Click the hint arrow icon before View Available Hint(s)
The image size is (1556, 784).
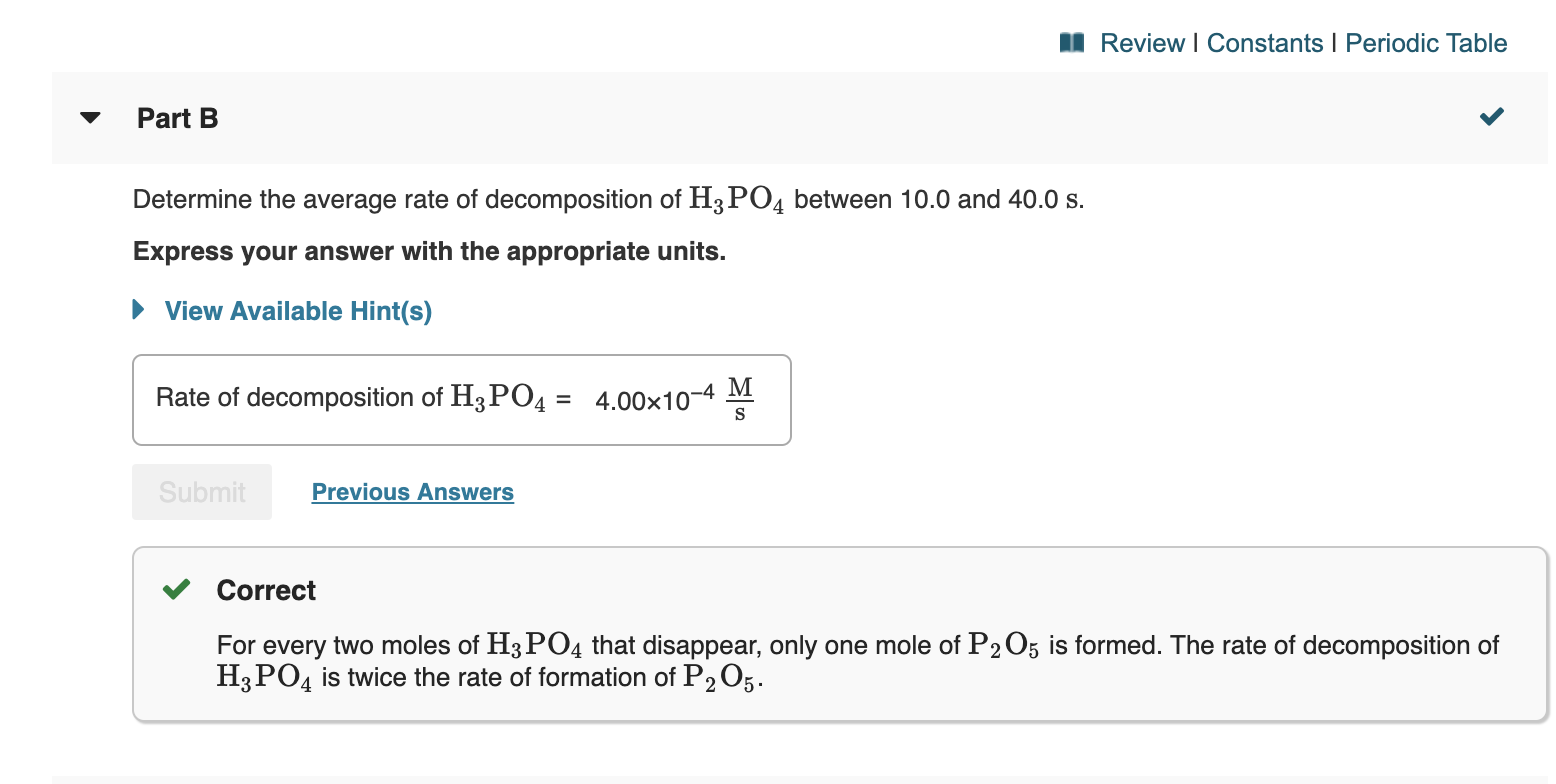[137, 310]
